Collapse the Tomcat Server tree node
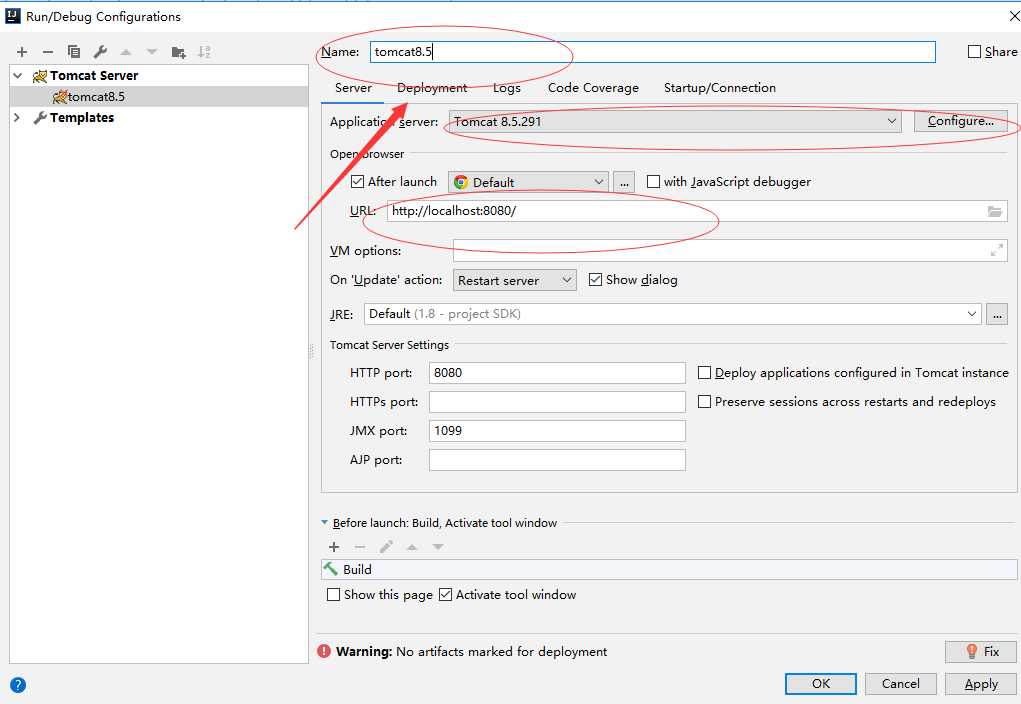This screenshot has width=1021, height=704. pyautogui.click(x=18, y=76)
